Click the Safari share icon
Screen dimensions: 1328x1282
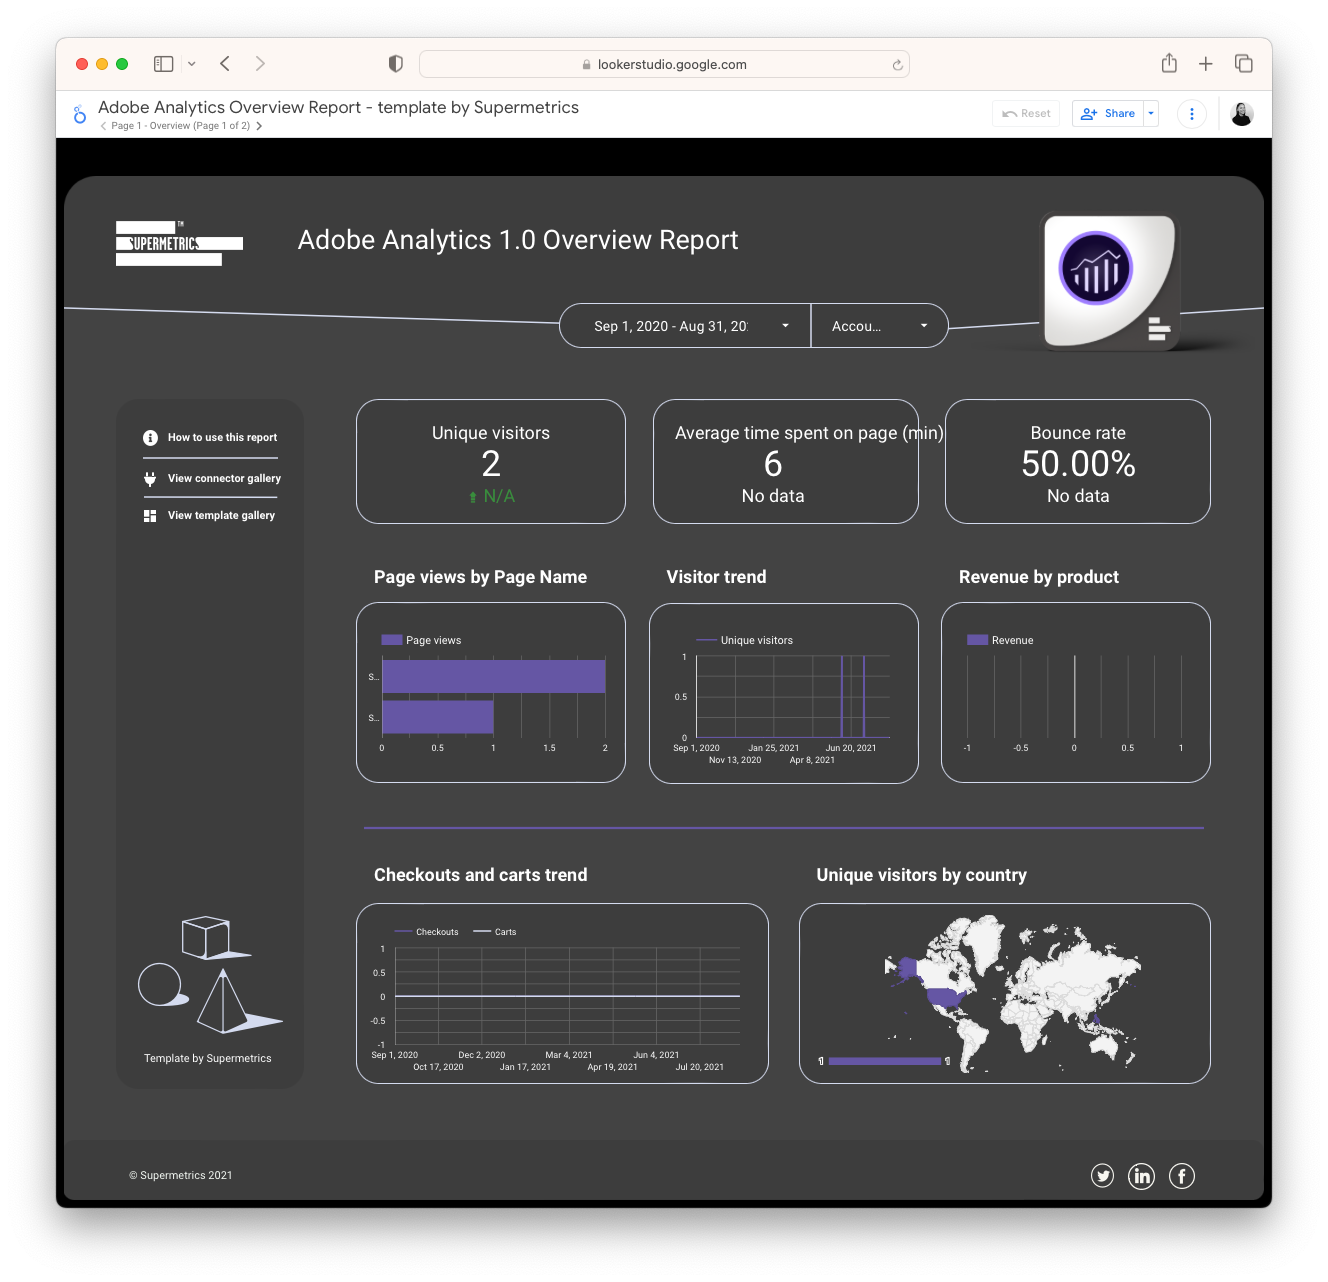point(1169,64)
